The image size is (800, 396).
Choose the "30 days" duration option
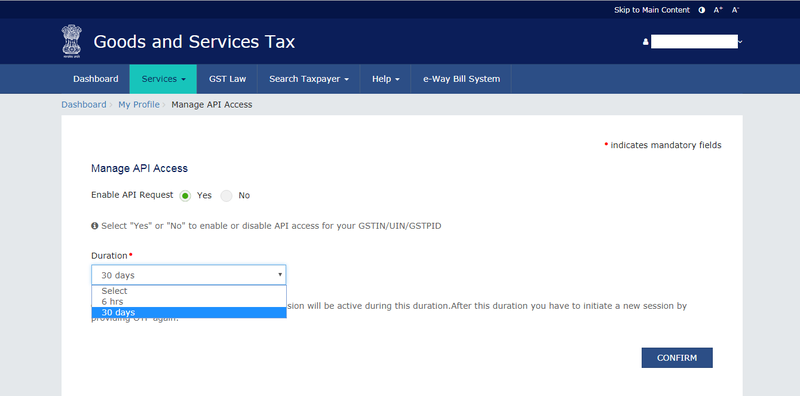[189, 312]
